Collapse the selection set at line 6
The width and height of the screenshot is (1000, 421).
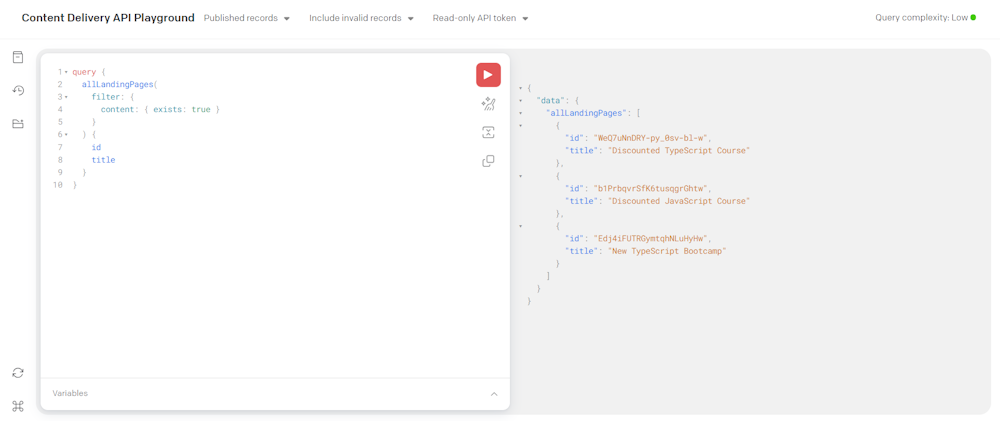(66, 135)
